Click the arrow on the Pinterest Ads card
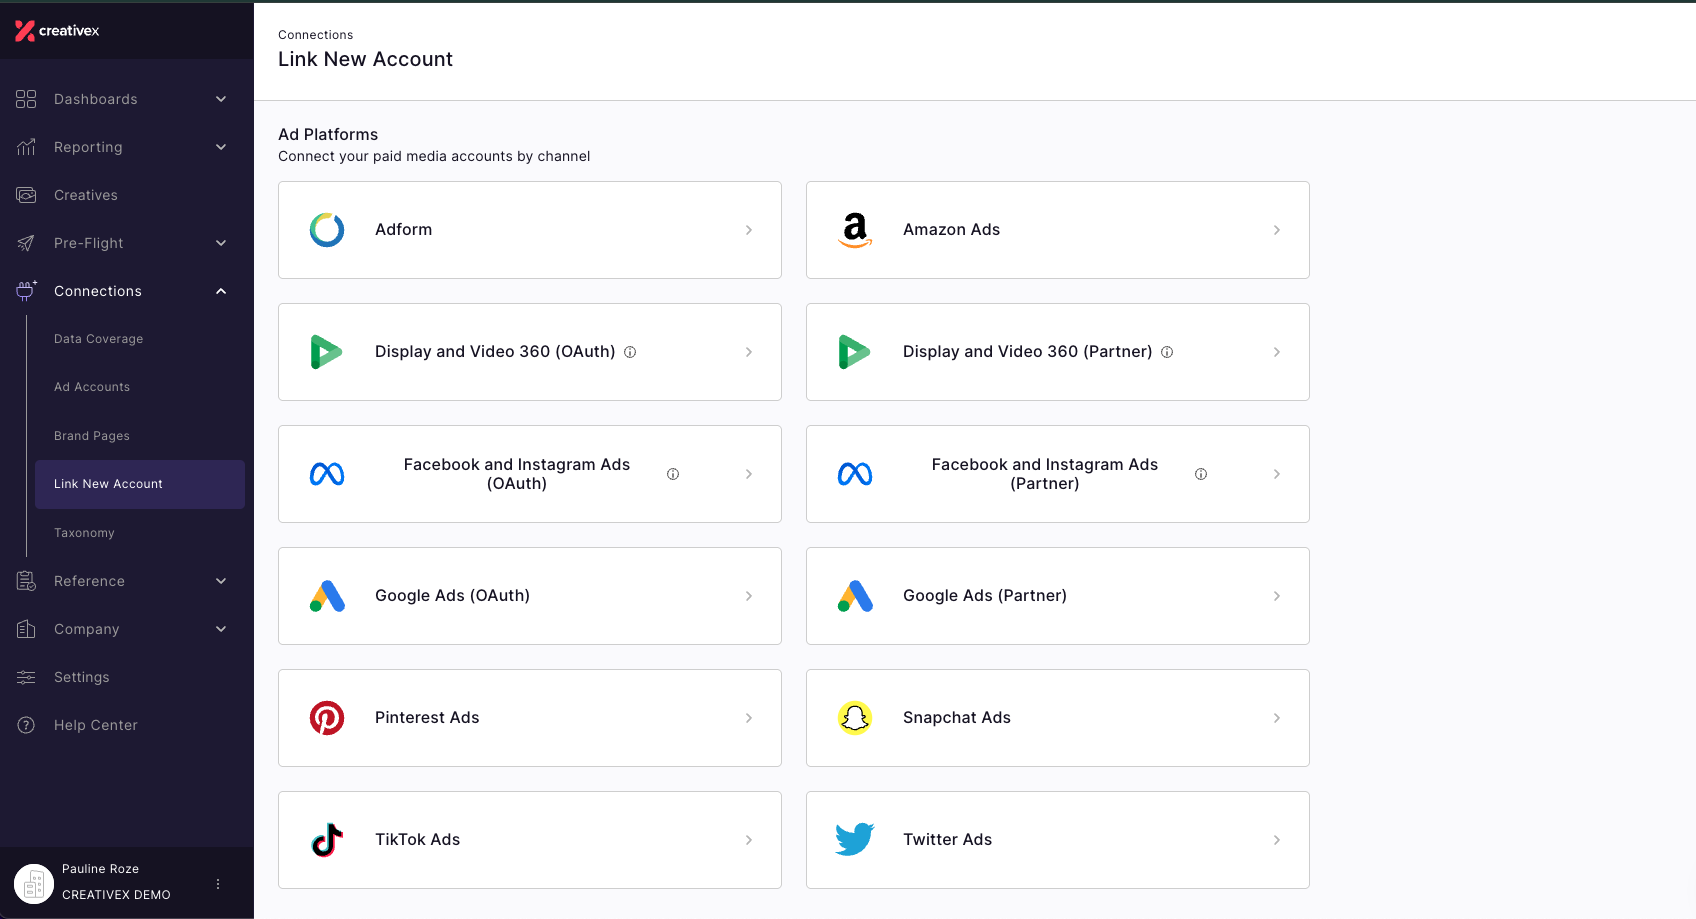Screen dimensions: 1696x919 [749, 718]
